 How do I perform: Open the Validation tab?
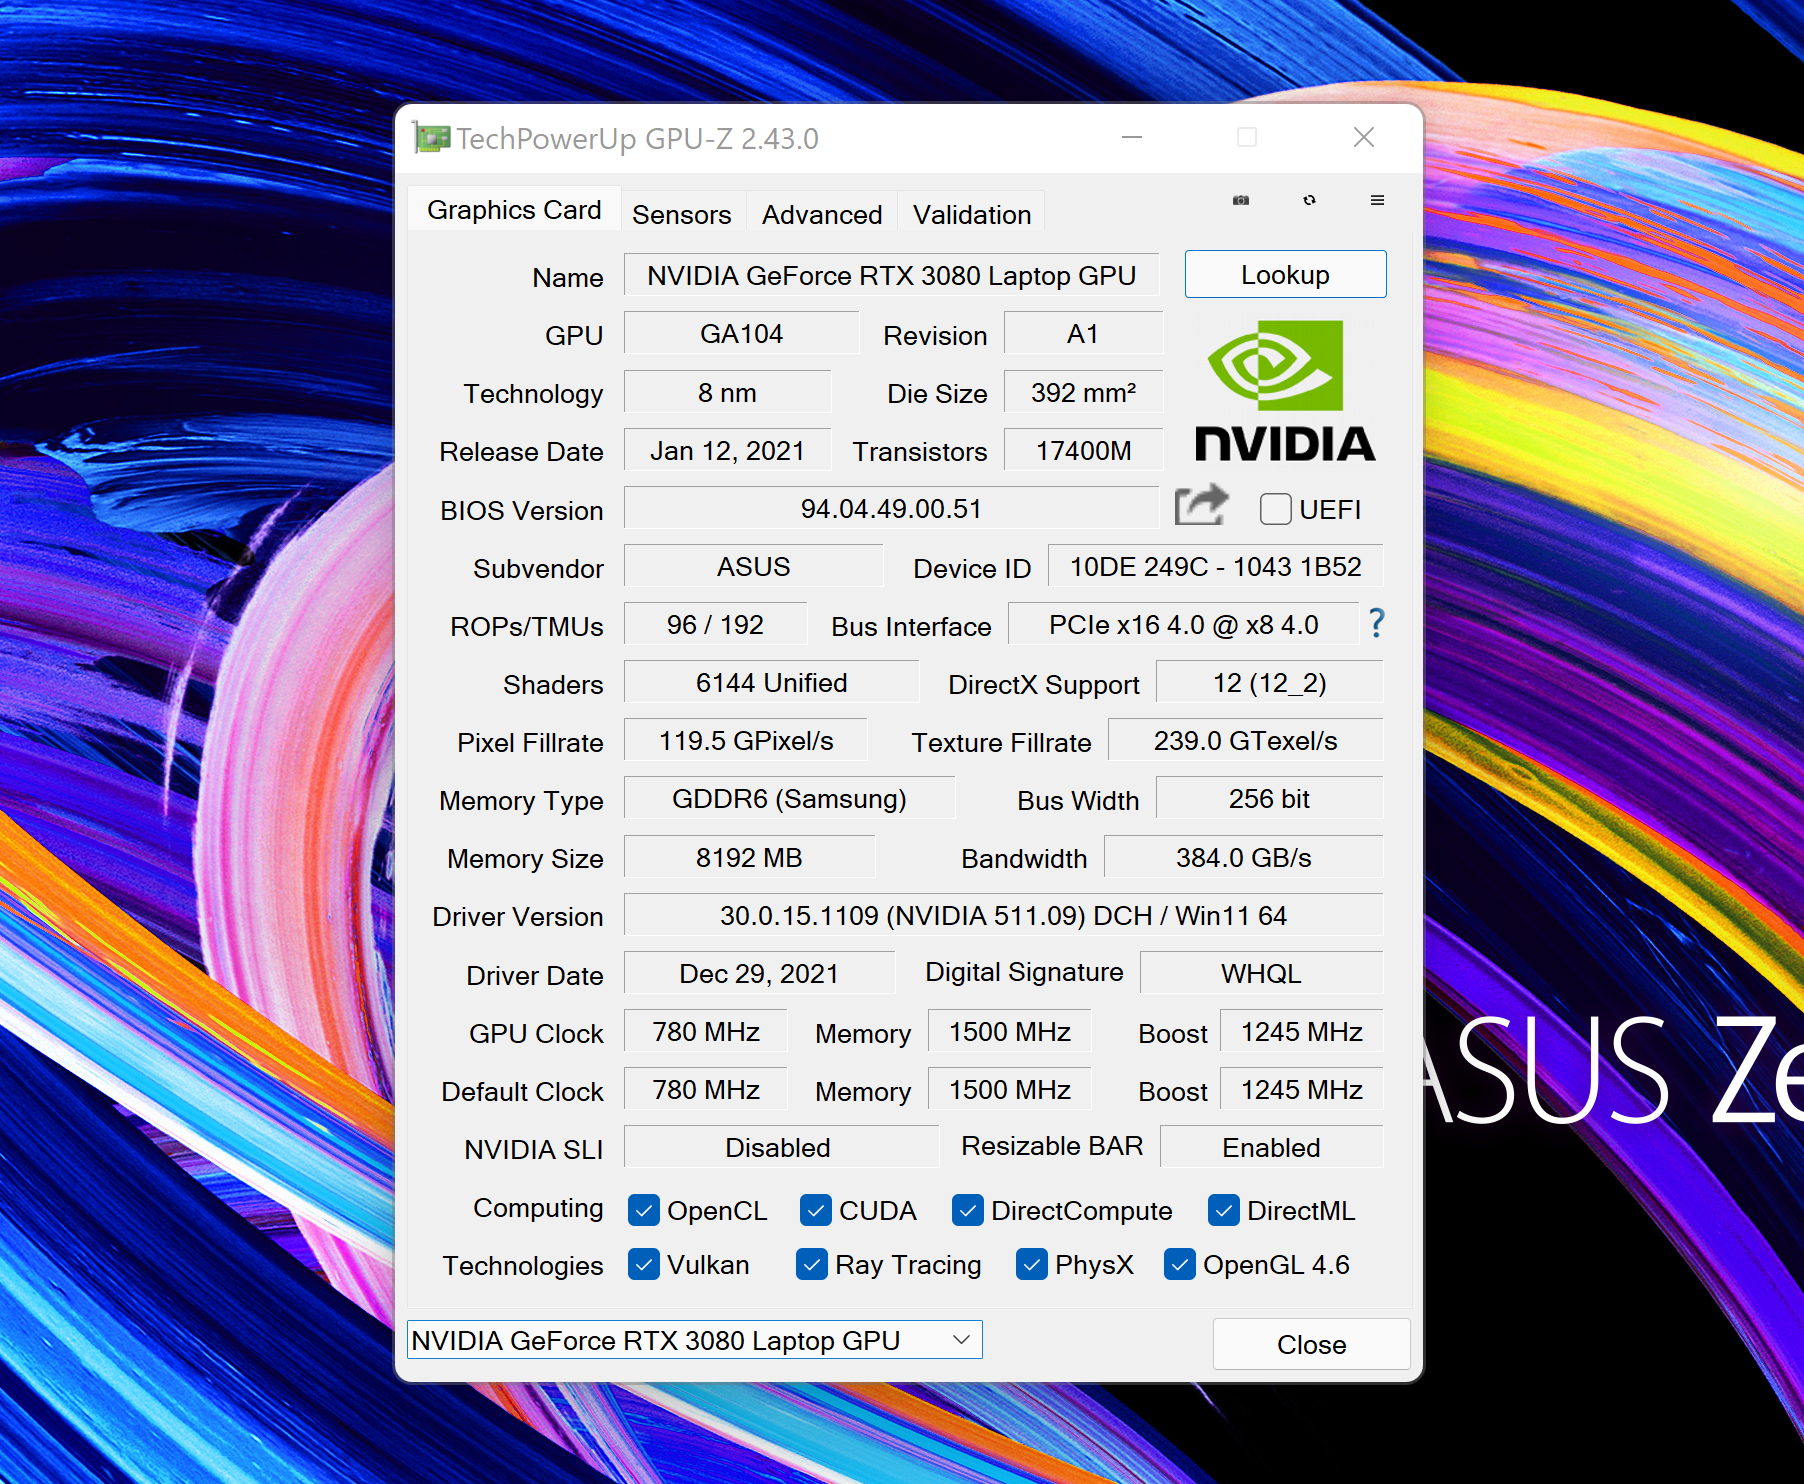972,214
